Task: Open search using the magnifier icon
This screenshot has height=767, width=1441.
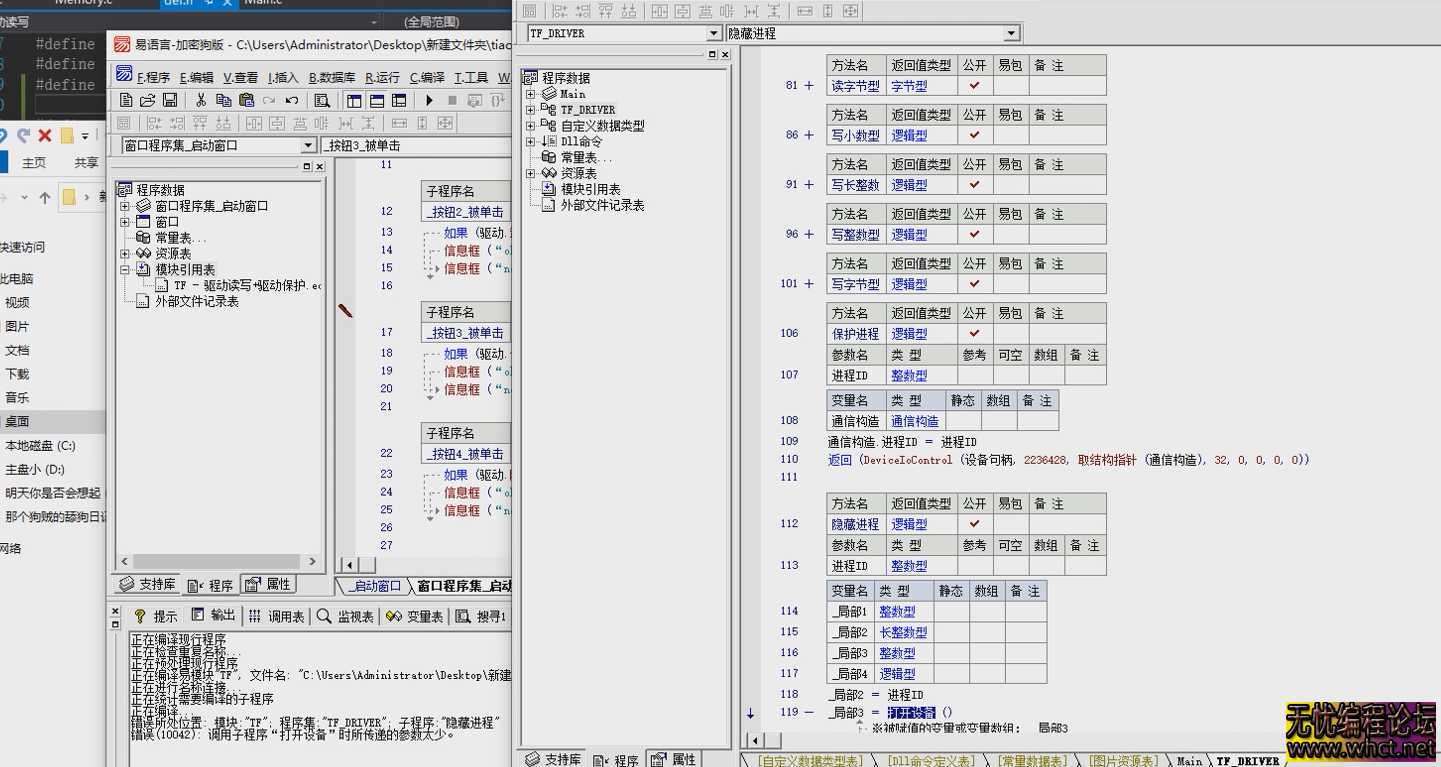Action: tap(323, 100)
